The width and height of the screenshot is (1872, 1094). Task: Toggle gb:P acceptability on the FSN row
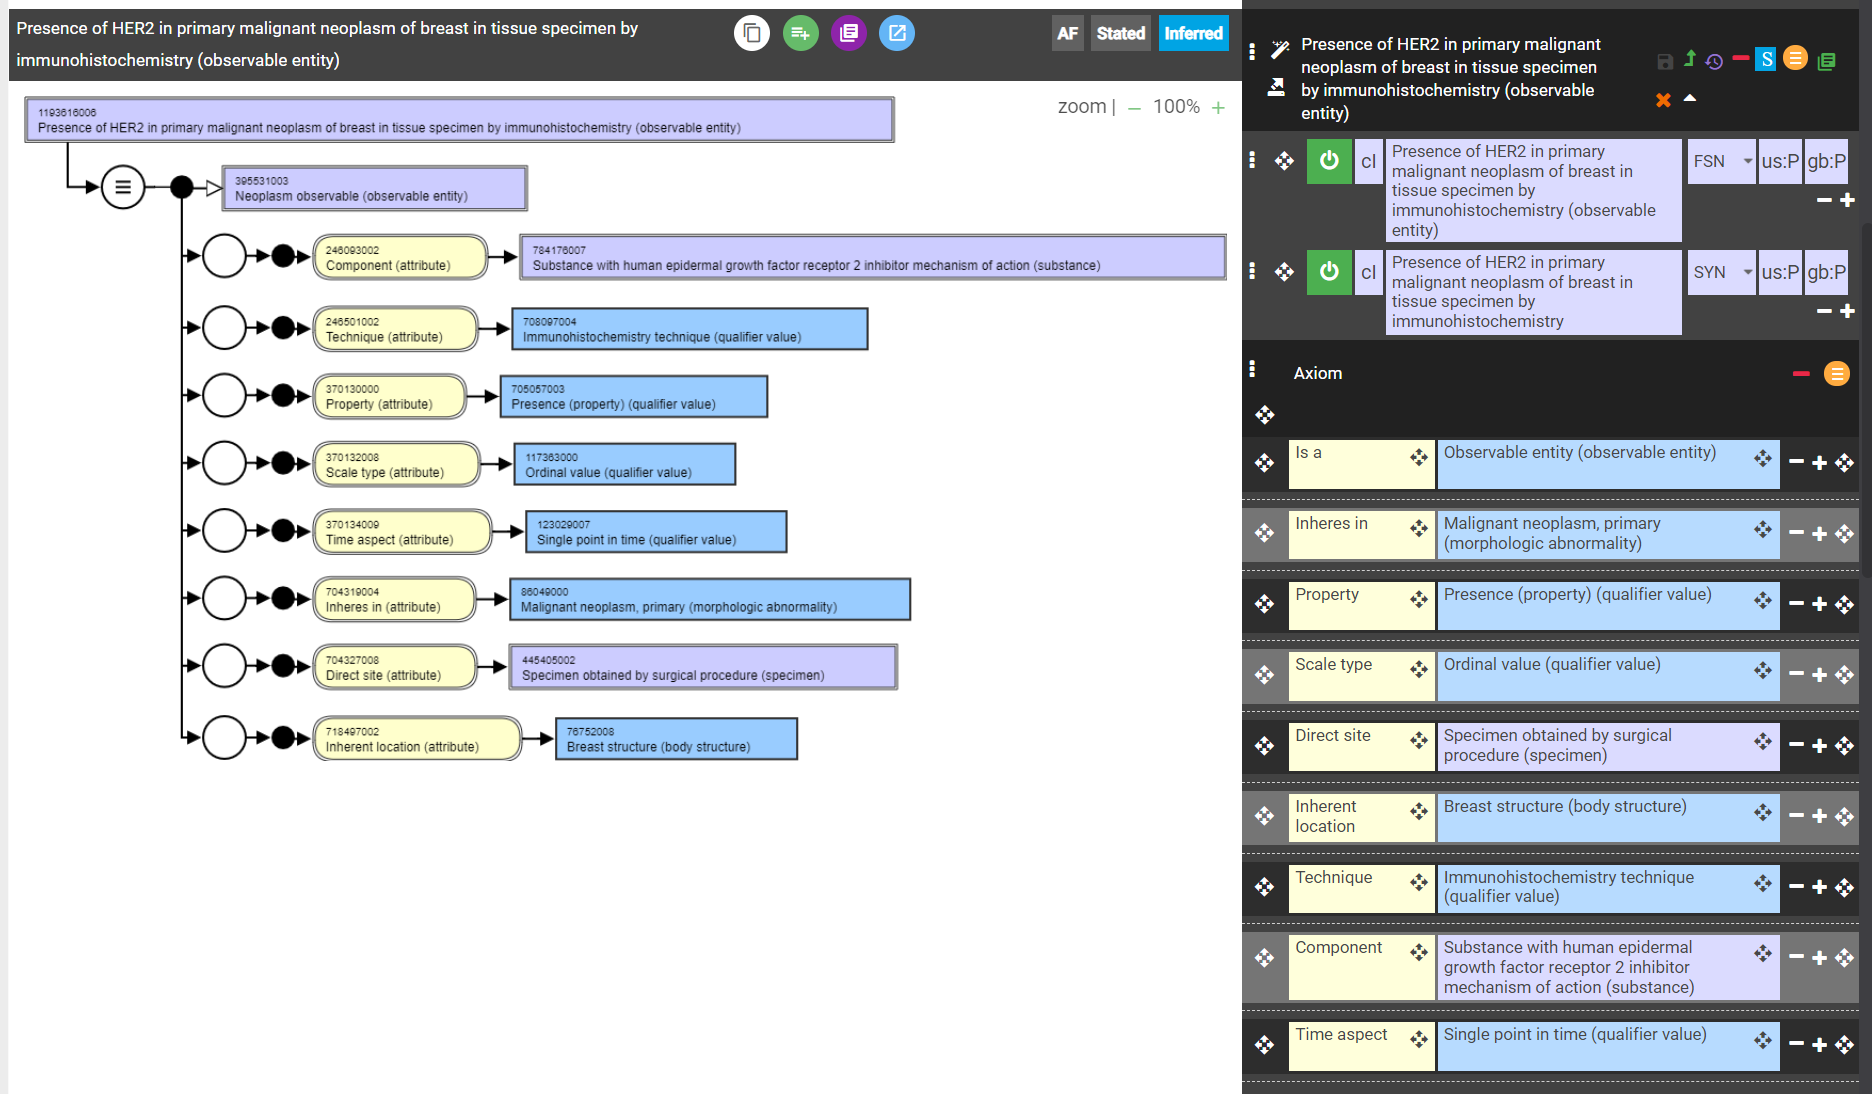coord(1826,161)
